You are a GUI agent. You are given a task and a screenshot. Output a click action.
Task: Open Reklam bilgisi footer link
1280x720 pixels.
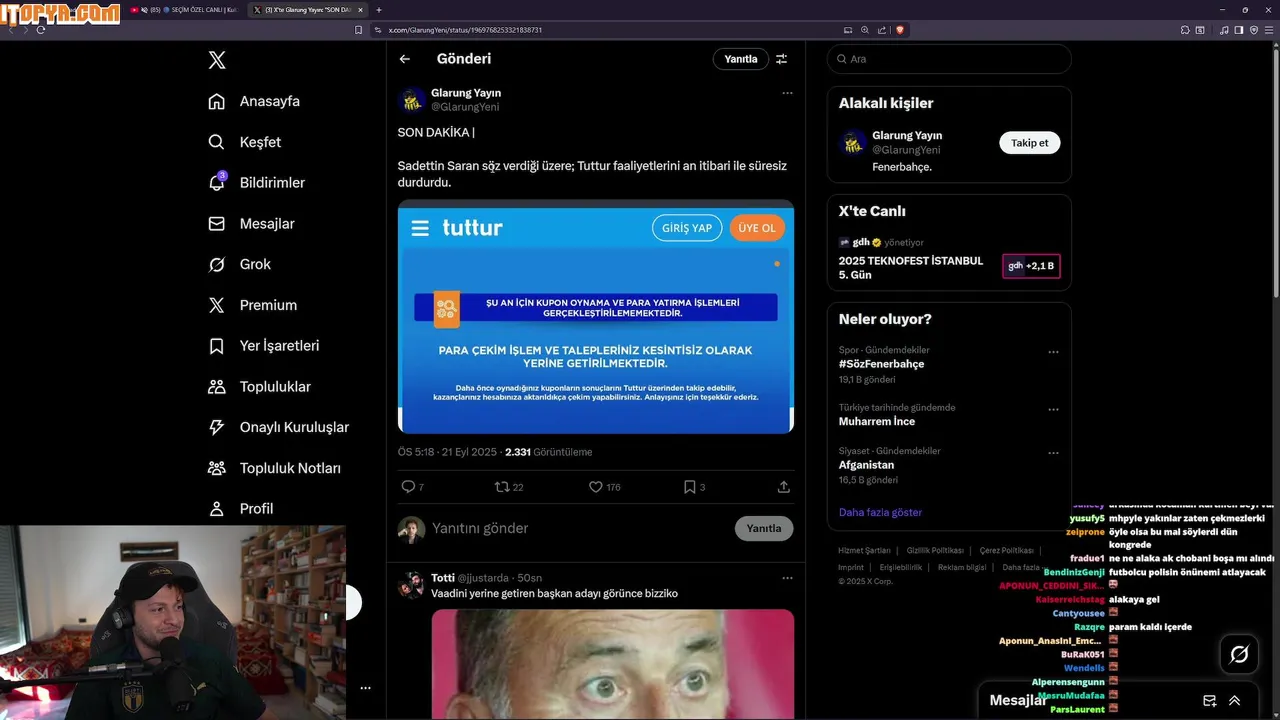[x=962, y=567]
